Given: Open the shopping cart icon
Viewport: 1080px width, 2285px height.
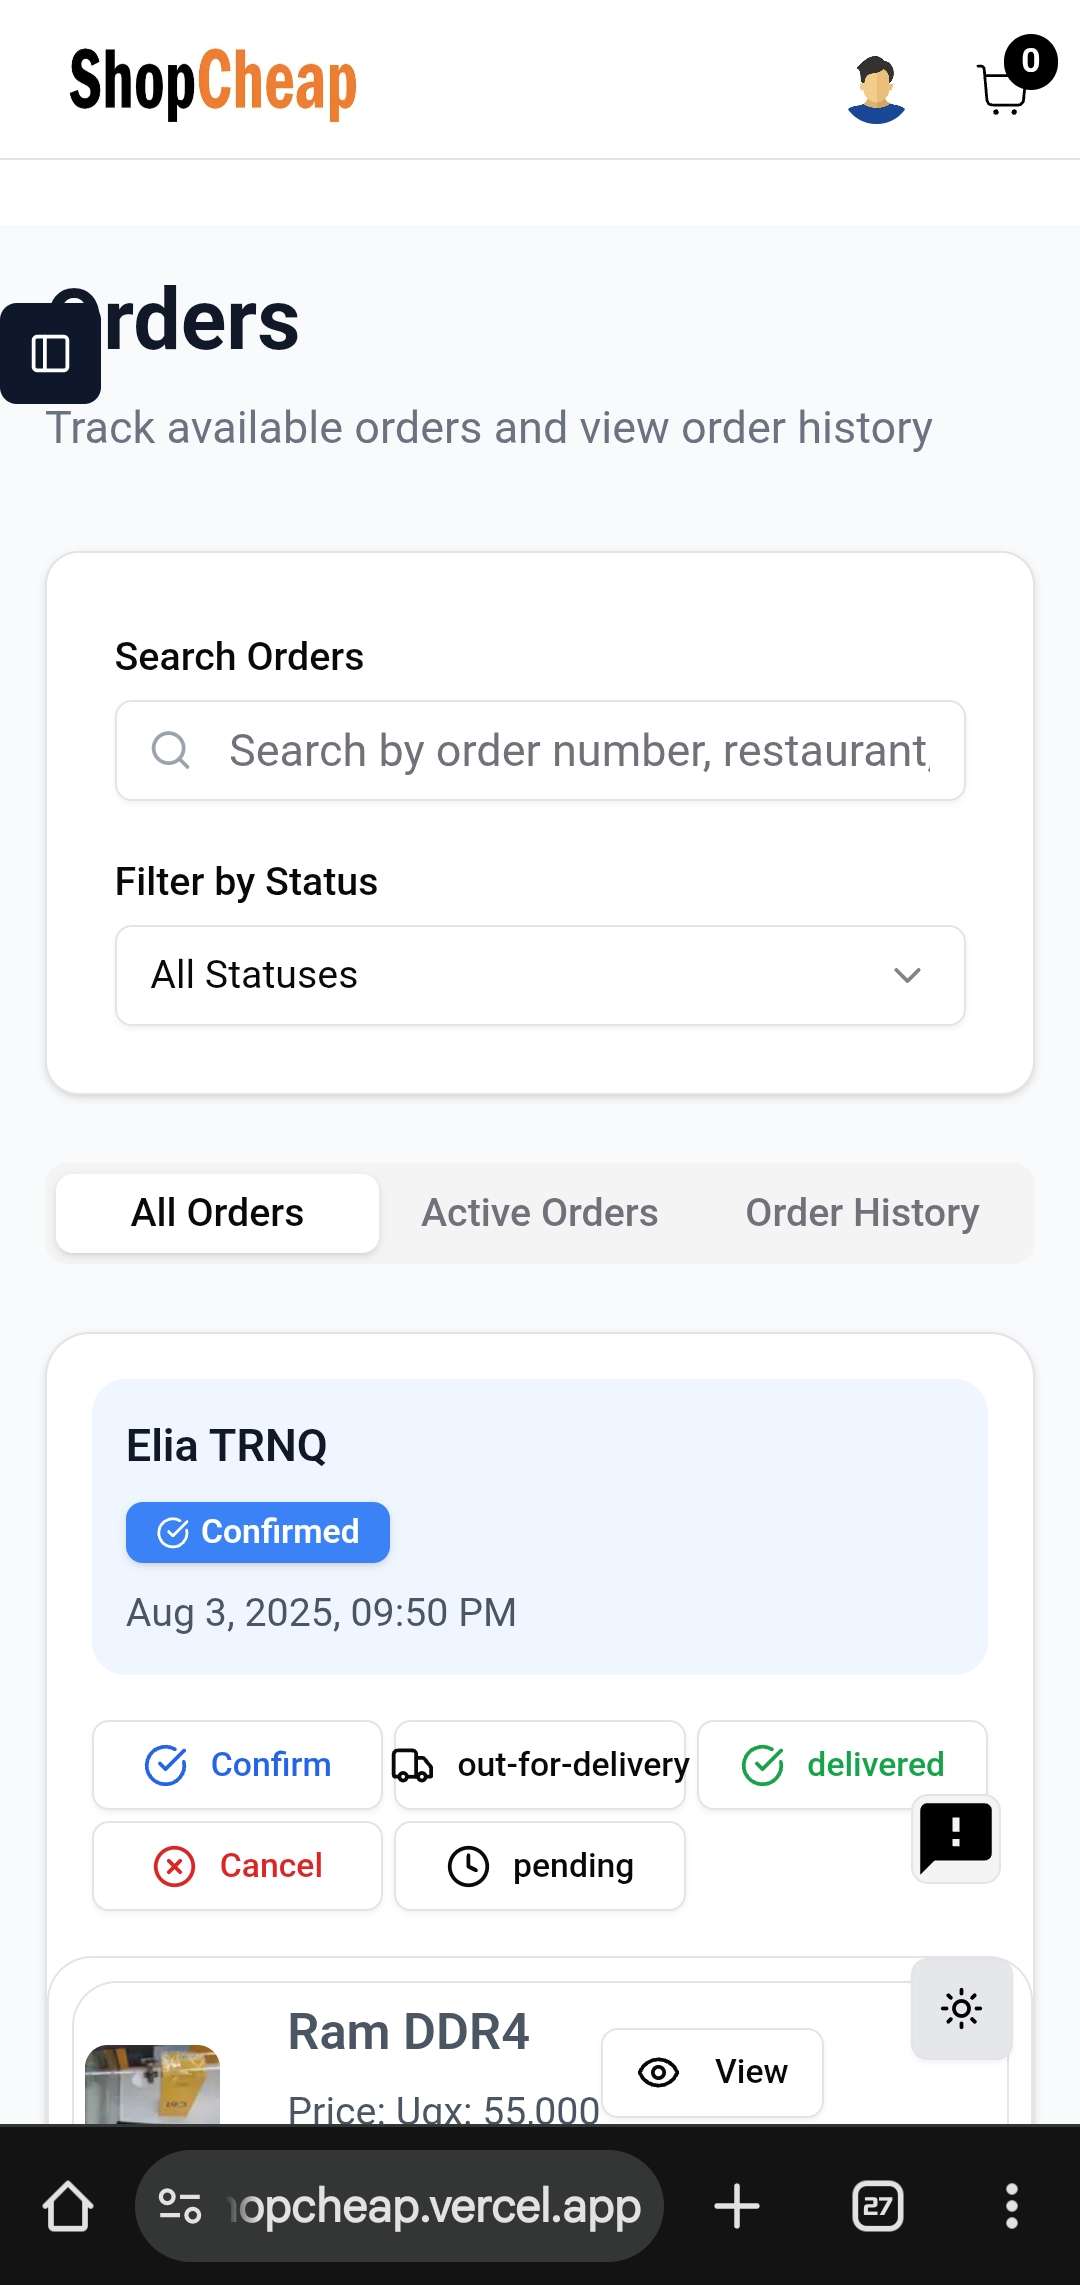Looking at the screenshot, I should point(1004,88).
